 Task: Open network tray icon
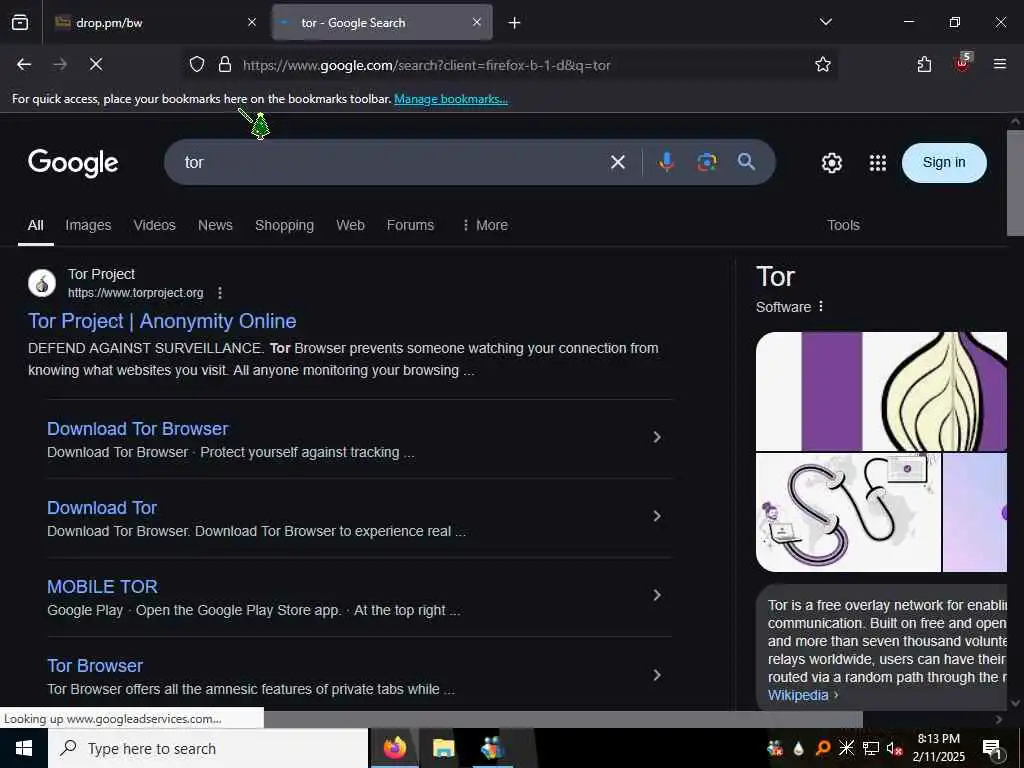[871, 748]
